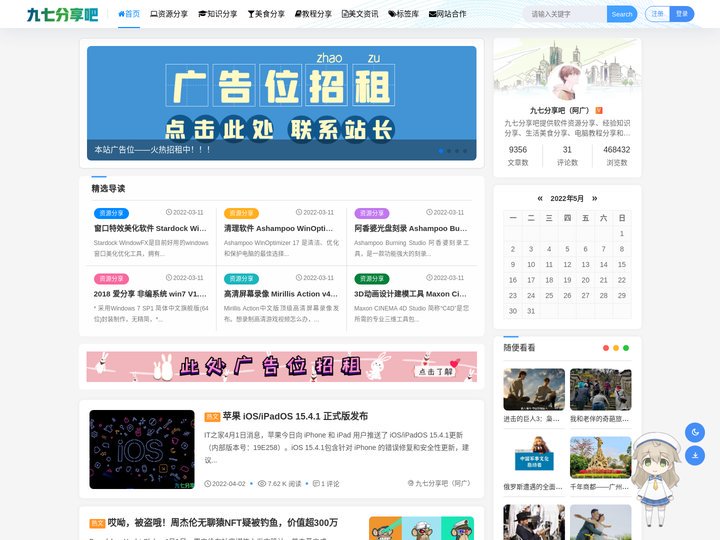Click the 点击了解 button on pink banner
This screenshot has height=540, width=720.
pos(435,371)
